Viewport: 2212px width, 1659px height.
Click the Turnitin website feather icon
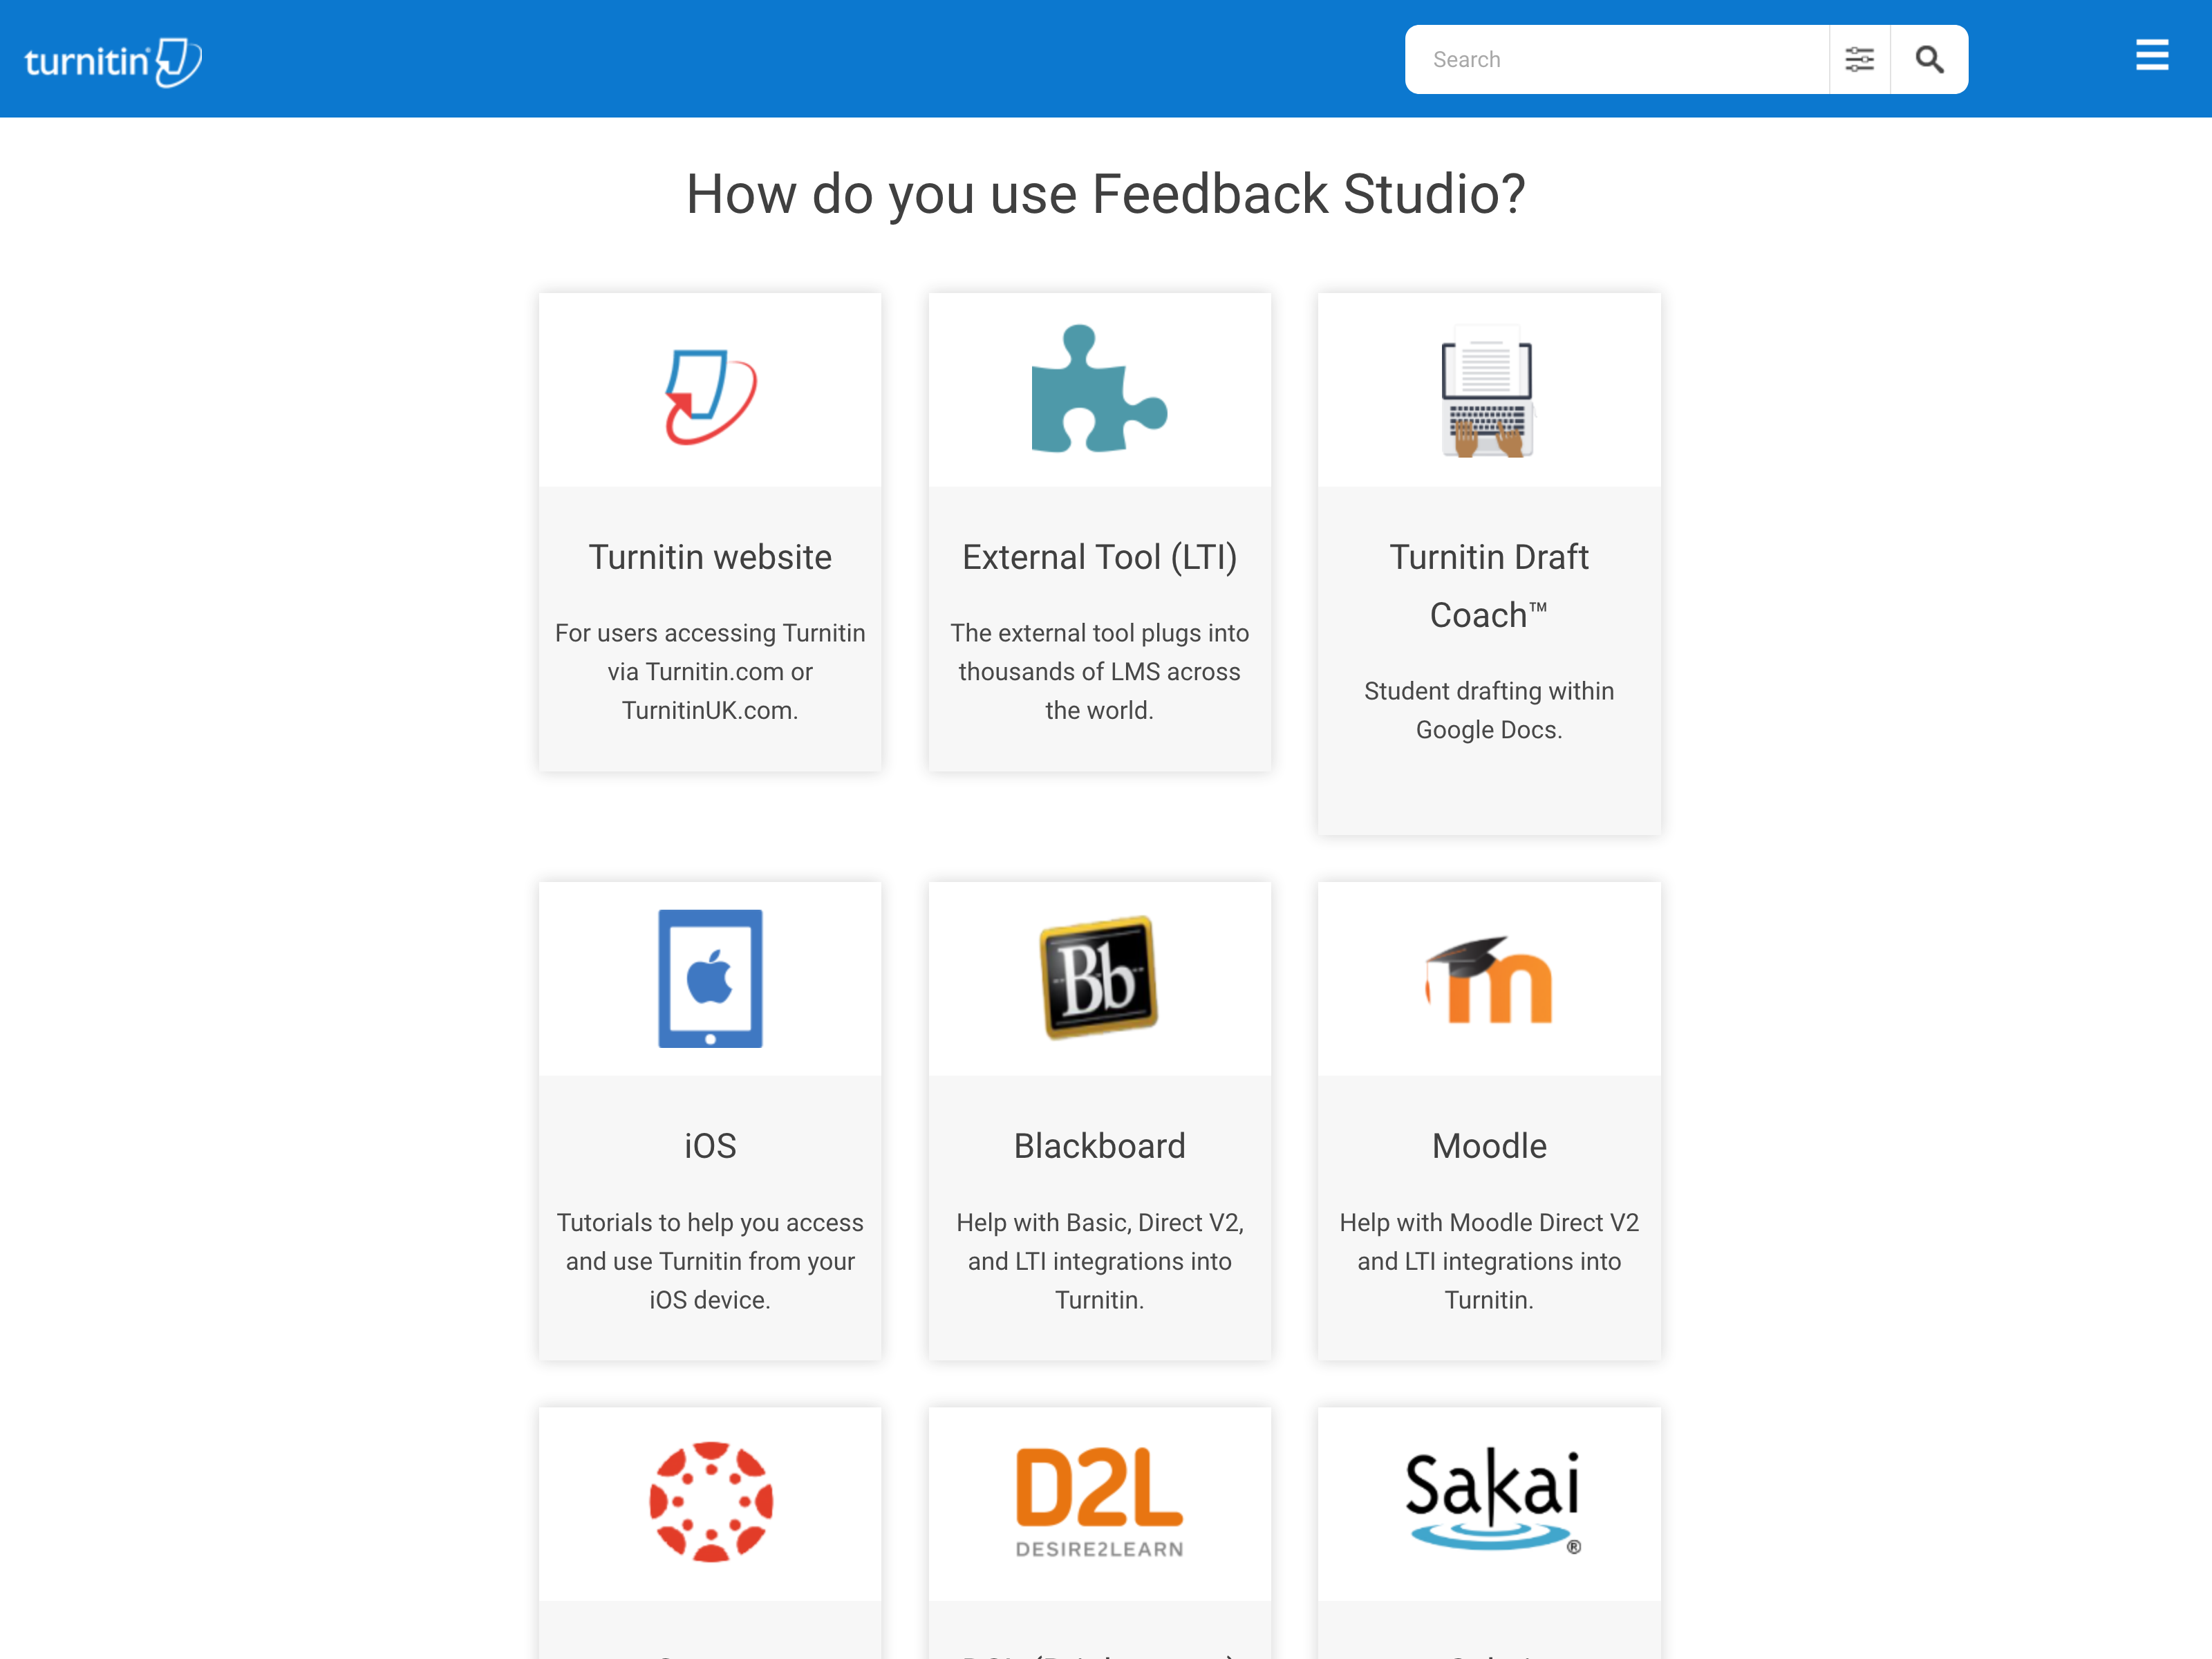pos(710,396)
